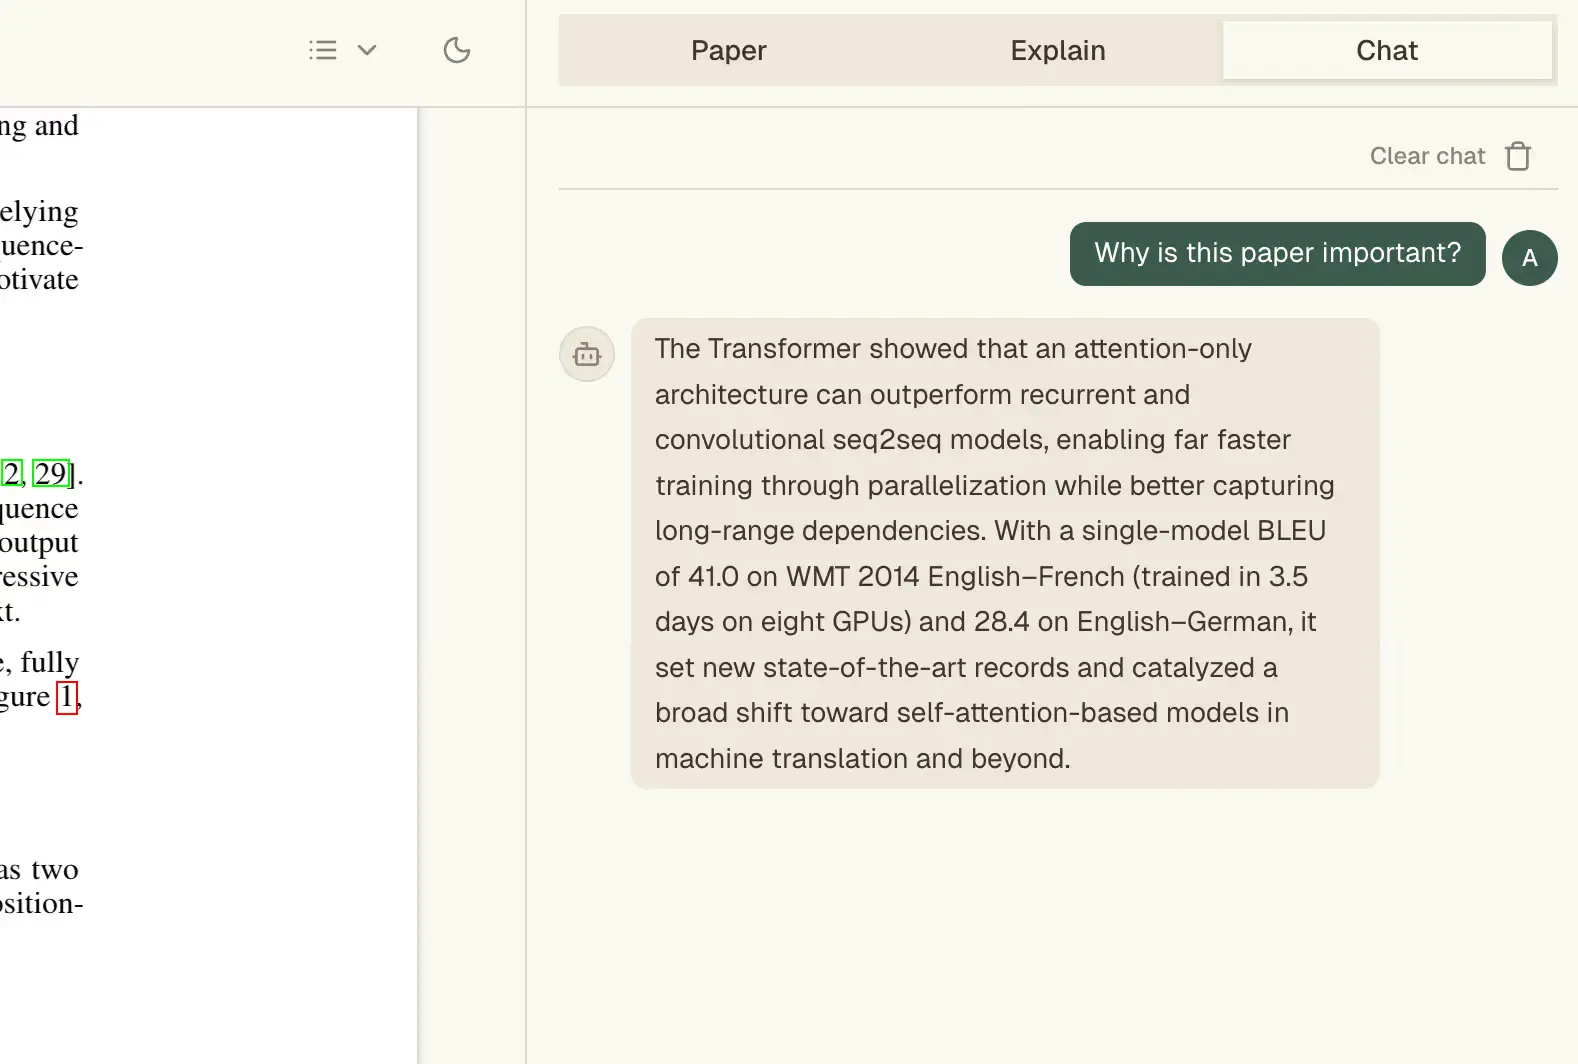Switch to the Paper tab
Image resolution: width=1578 pixels, height=1064 pixels.
(x=728, y=51)
